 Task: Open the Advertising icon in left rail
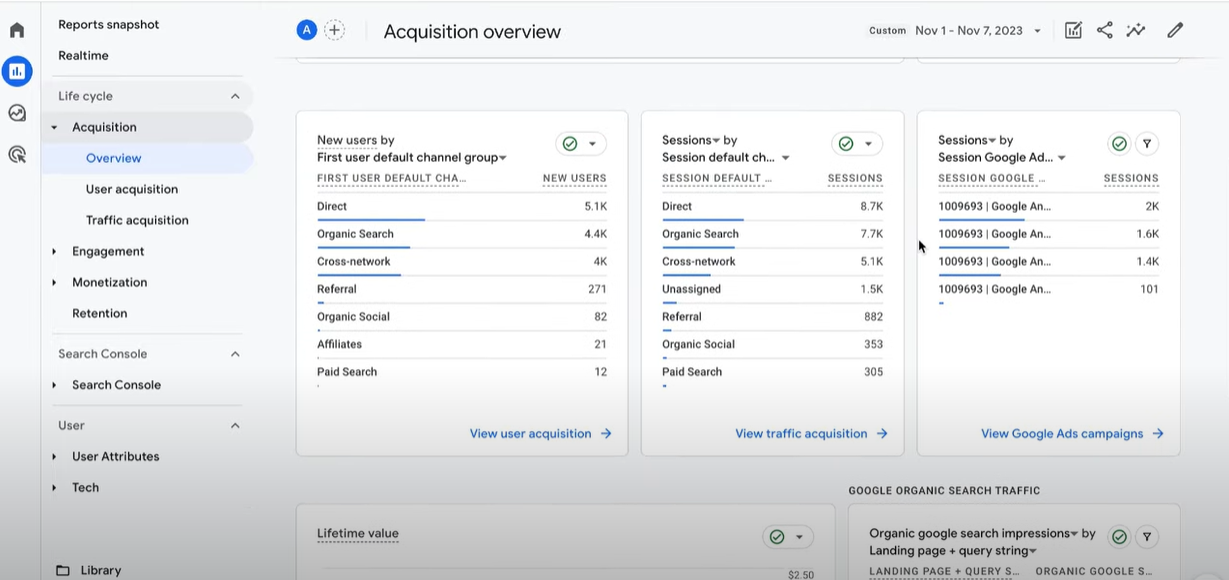click(x=17, y=154)
